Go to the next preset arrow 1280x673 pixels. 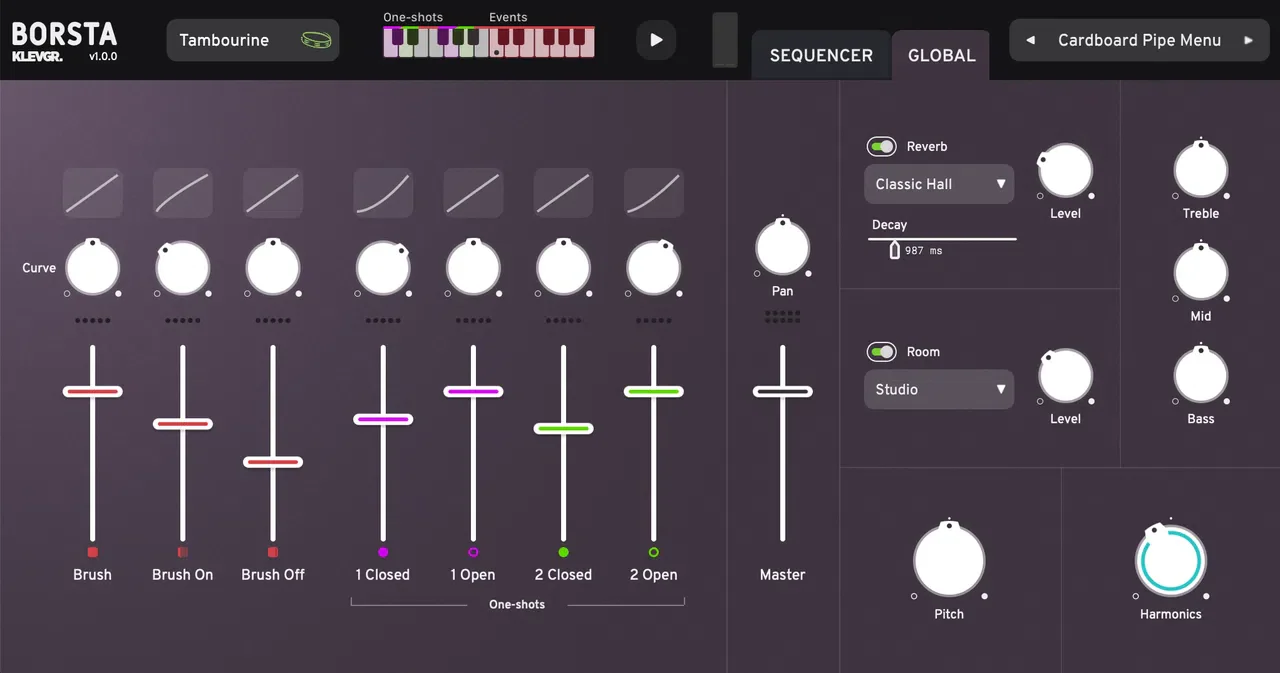pyautogui.click(x=1248, y=40)
